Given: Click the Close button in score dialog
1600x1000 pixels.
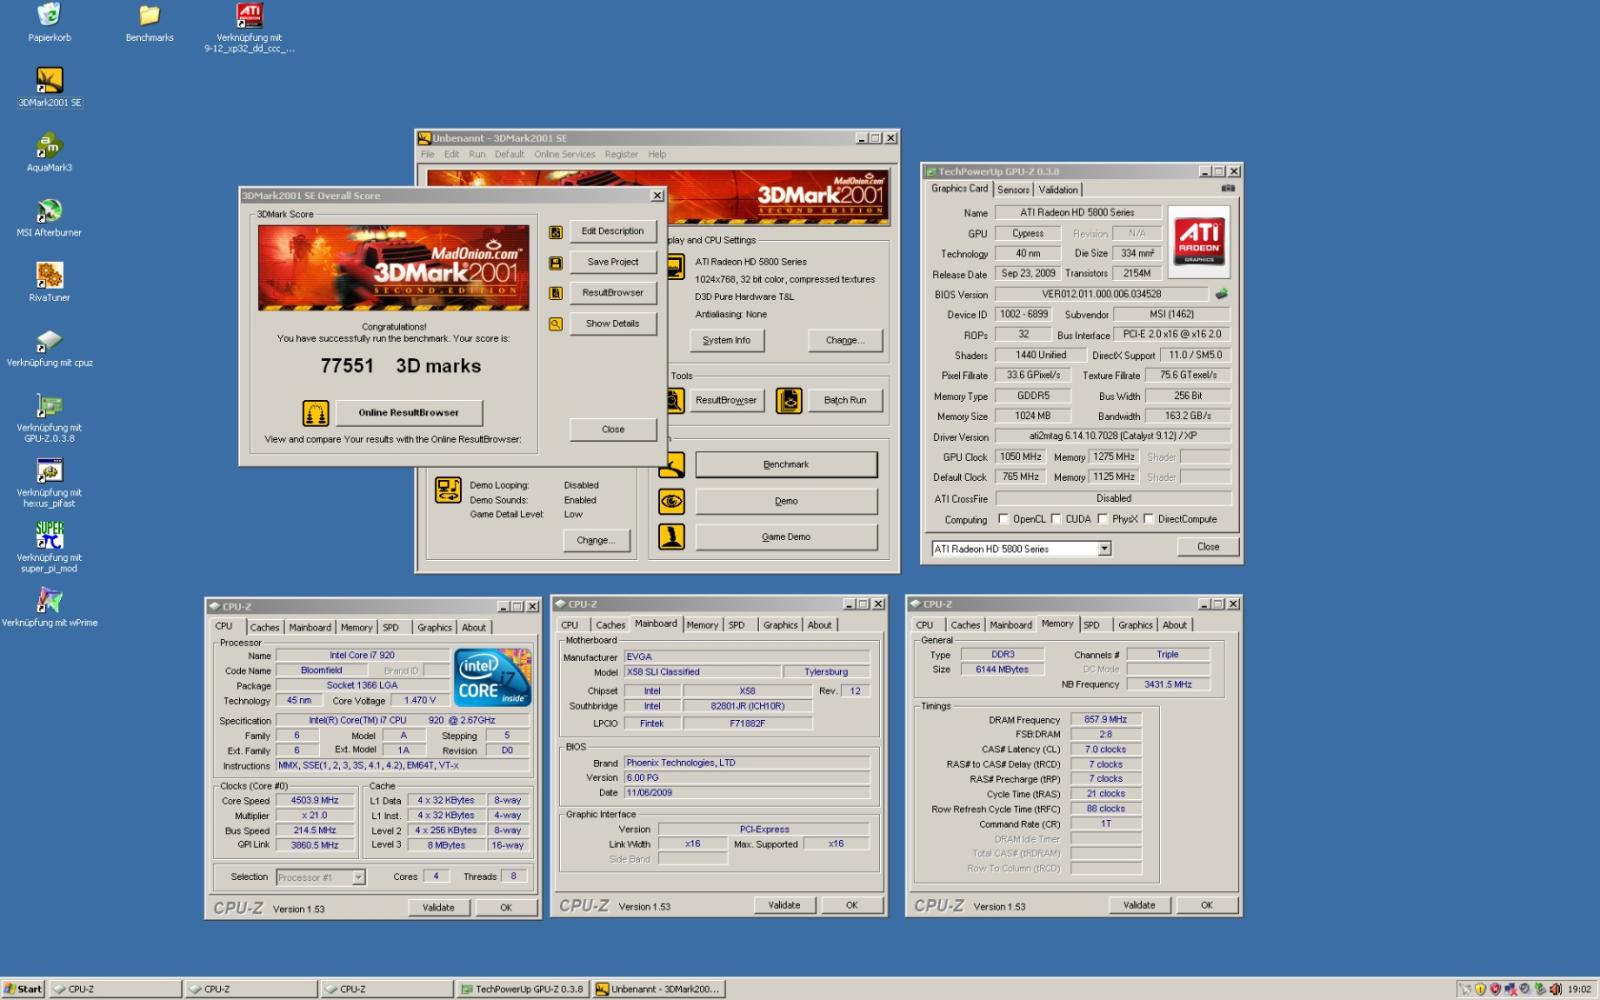Looking at the screenshot, I should 613,429.
